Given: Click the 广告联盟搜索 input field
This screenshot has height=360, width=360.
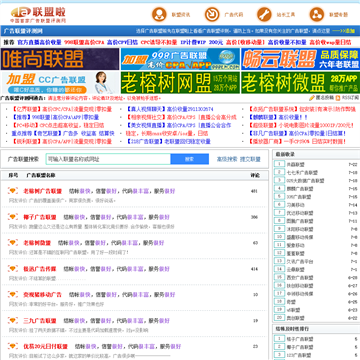Looking at the screenshot, I should 108,159.
